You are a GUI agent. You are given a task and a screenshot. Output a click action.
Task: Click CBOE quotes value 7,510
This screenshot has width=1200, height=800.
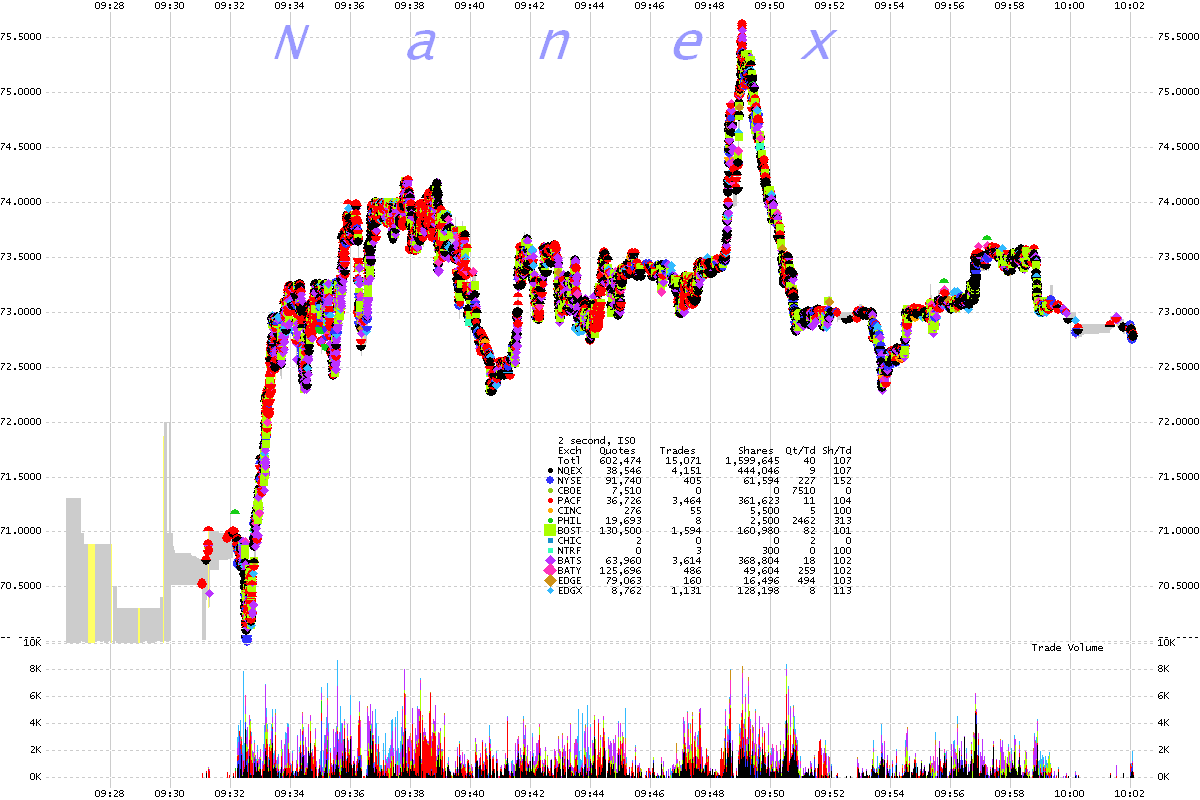626,491
